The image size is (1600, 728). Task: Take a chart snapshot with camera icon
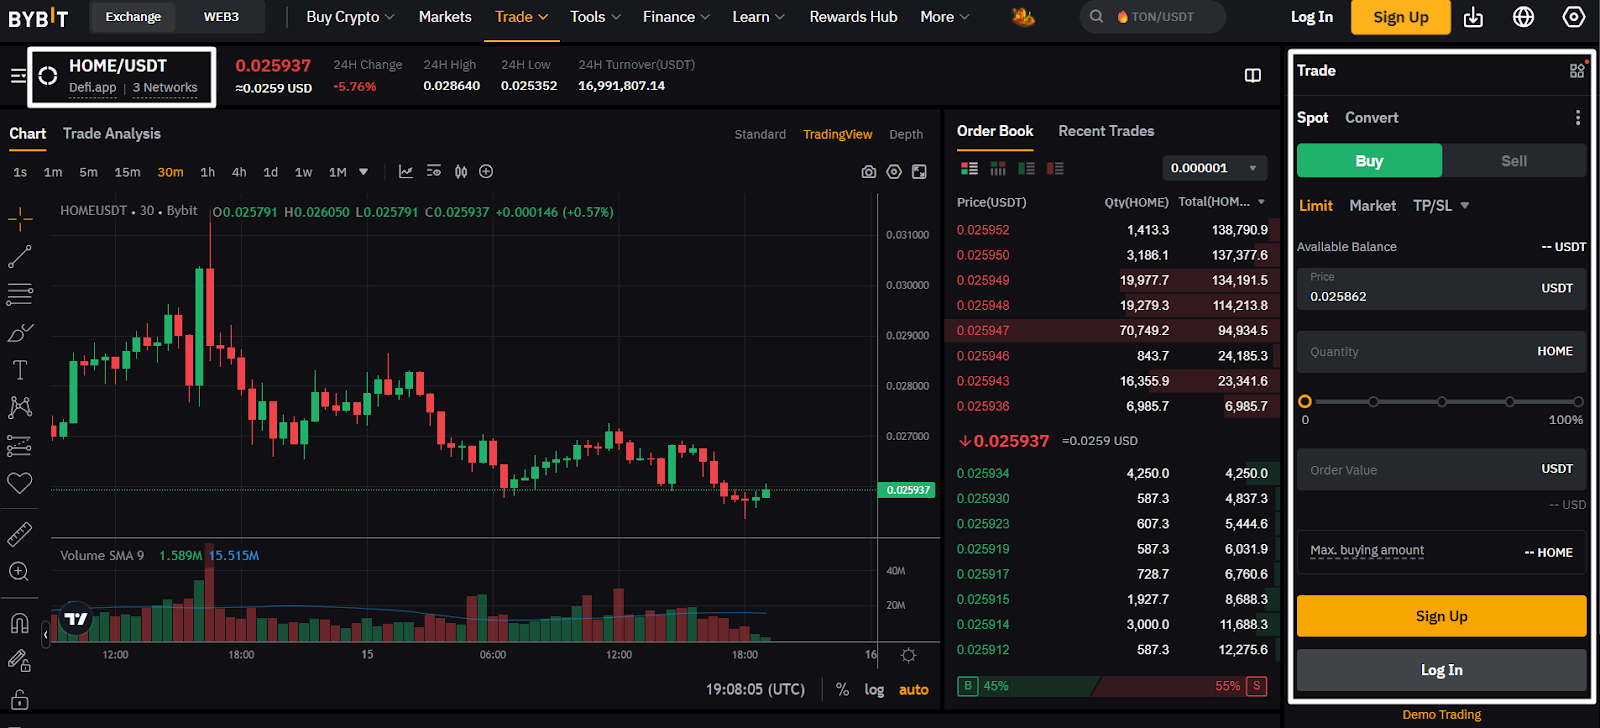click(868, 172)
